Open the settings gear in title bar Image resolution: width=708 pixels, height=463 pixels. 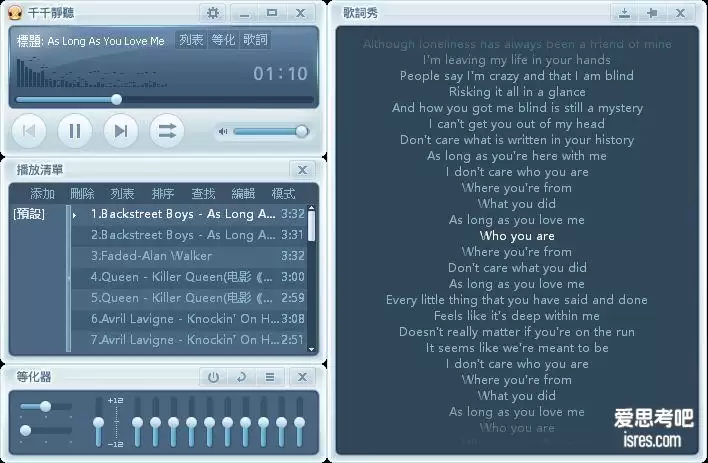pos(213,13)
